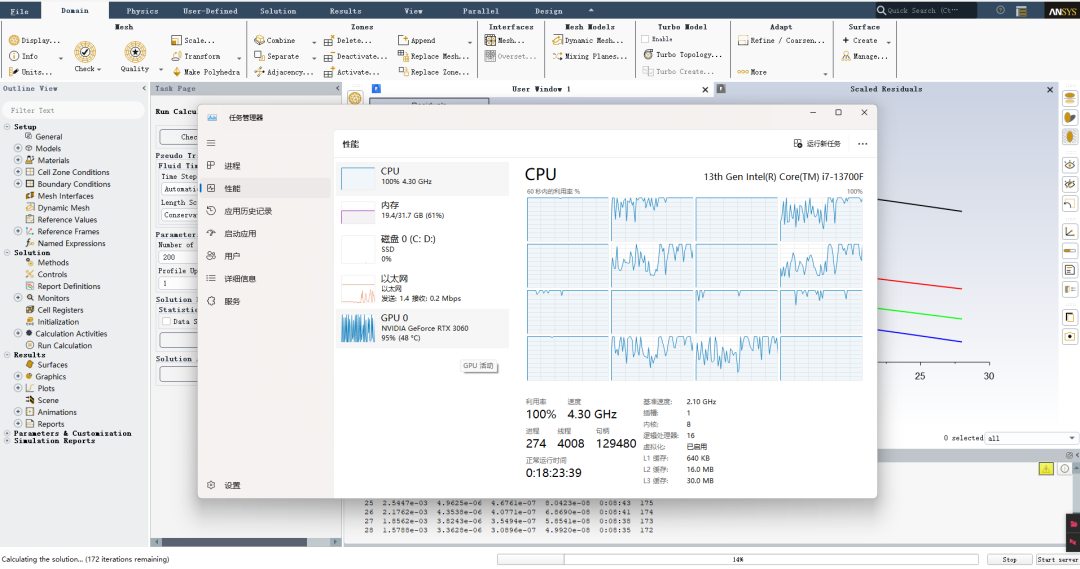Switch to the Physics ribbon tab
Image resolution: width=1080 pixels, height=569 pixels.
(x=142, y=11)
